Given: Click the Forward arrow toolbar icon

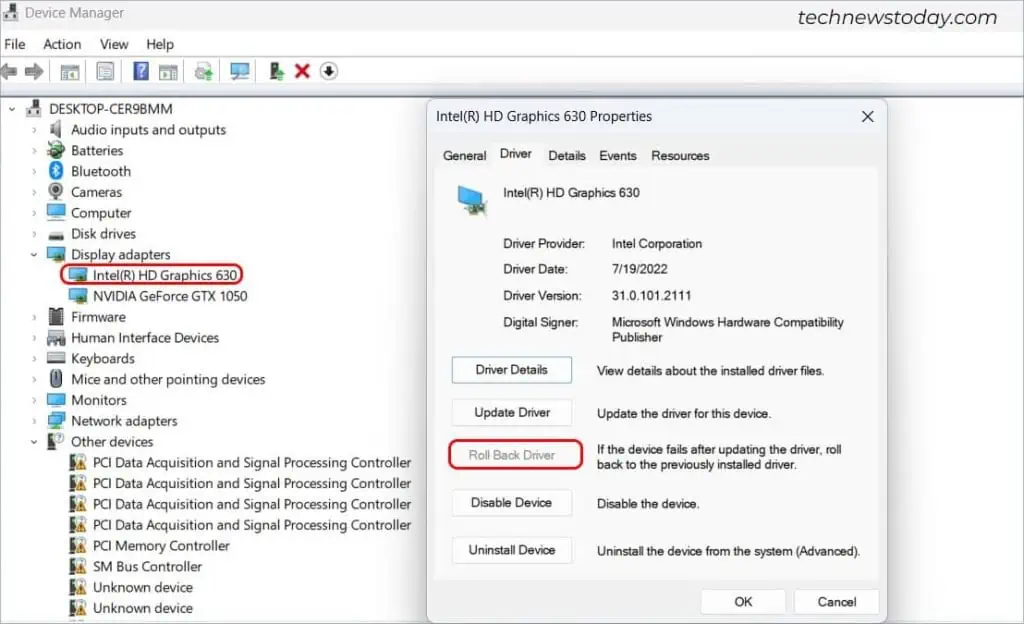Looking at the screenshot, I should pyautogui.click(x=34, y=71).
